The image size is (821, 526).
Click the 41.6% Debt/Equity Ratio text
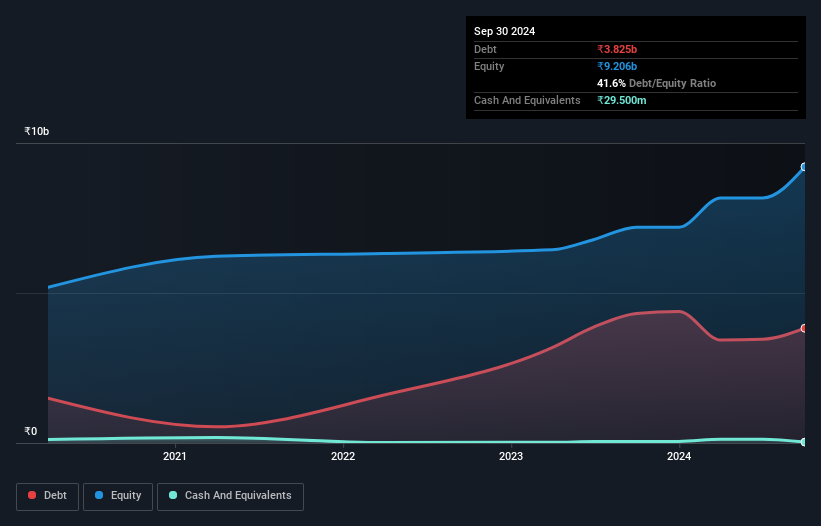(x=656, y=83)
